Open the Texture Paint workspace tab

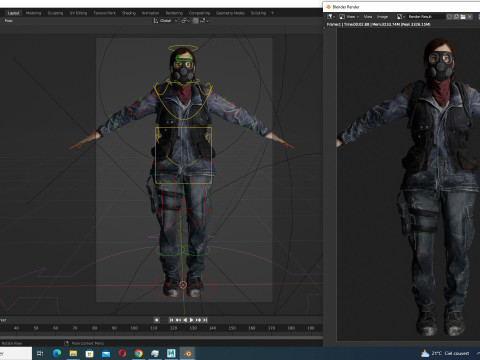click(x=104, y=13)
